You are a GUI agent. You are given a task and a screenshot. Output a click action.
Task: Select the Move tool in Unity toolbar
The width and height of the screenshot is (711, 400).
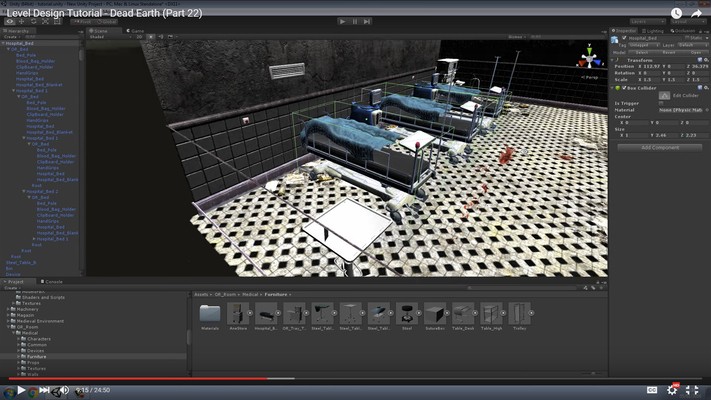pos(21,20)
